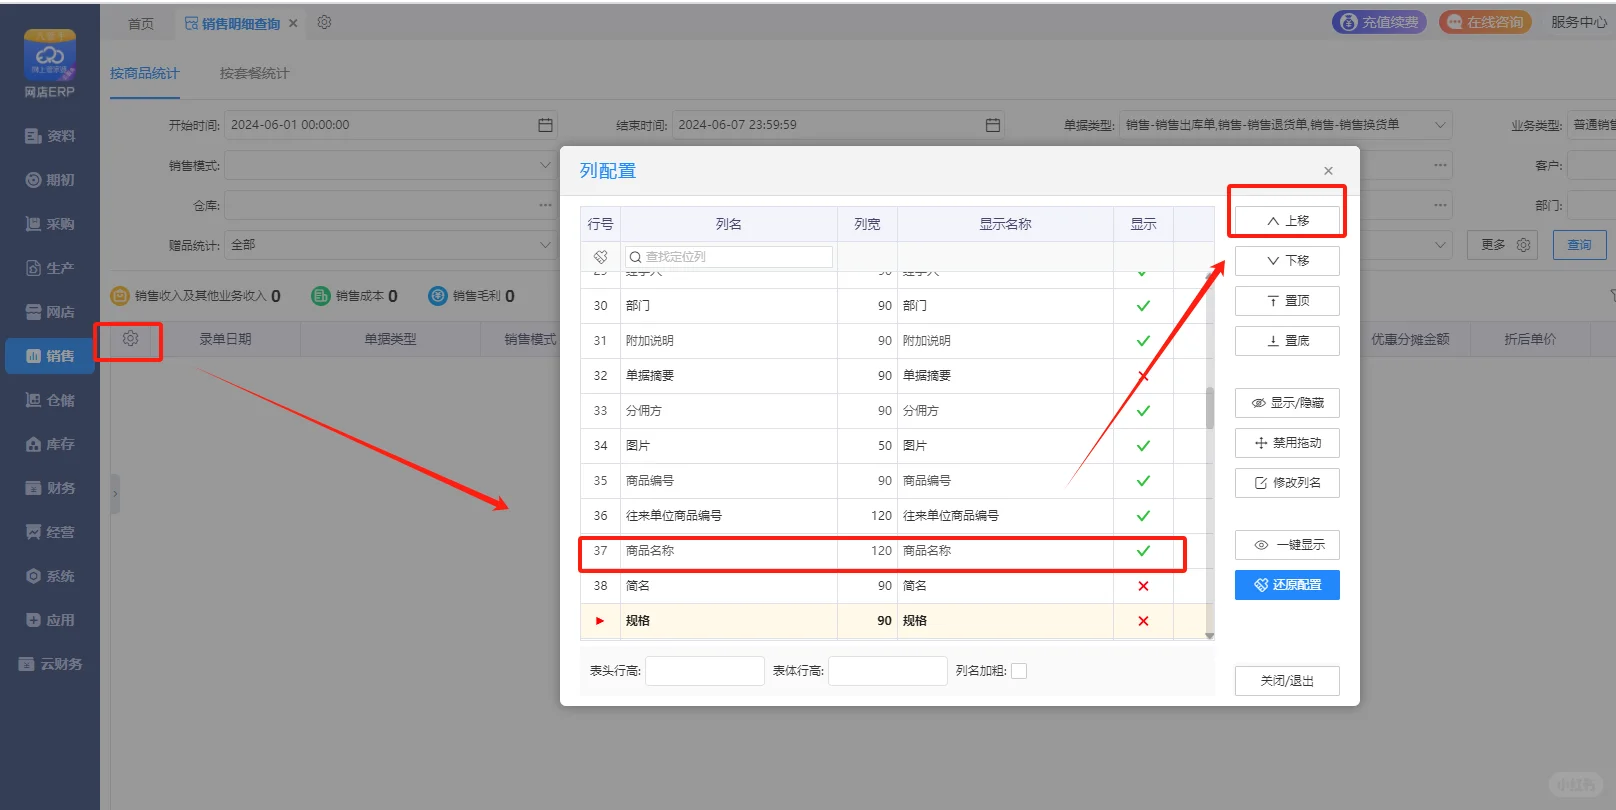Open 服务中心 menu
The width and height of the screenshot is (1616, 810).
pos(1579,22)
